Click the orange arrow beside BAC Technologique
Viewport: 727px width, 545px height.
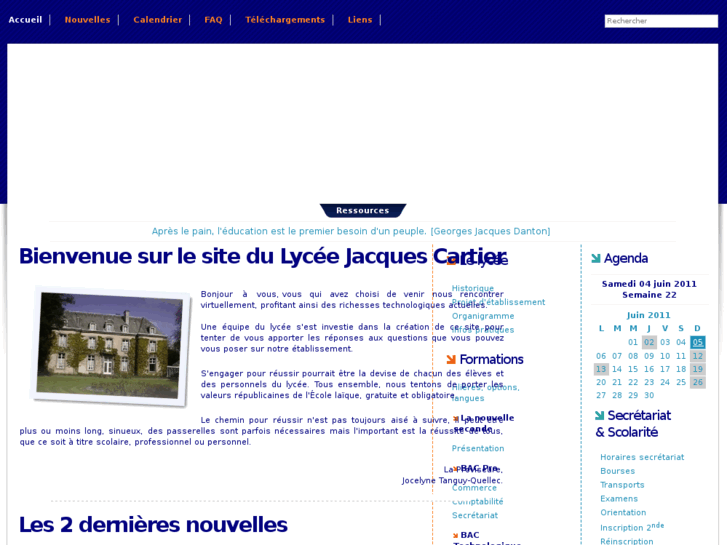click(455, 535)
